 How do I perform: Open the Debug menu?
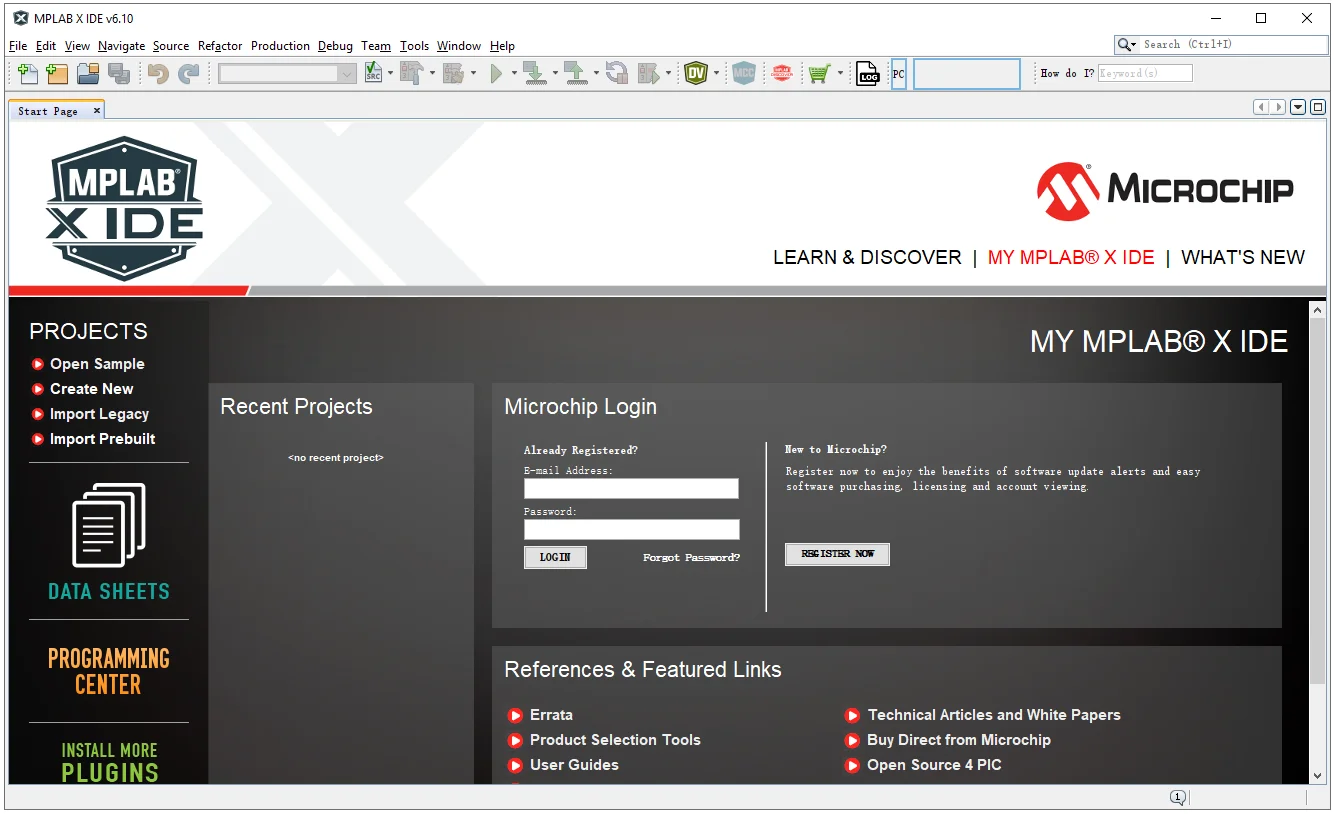point(335,46)
